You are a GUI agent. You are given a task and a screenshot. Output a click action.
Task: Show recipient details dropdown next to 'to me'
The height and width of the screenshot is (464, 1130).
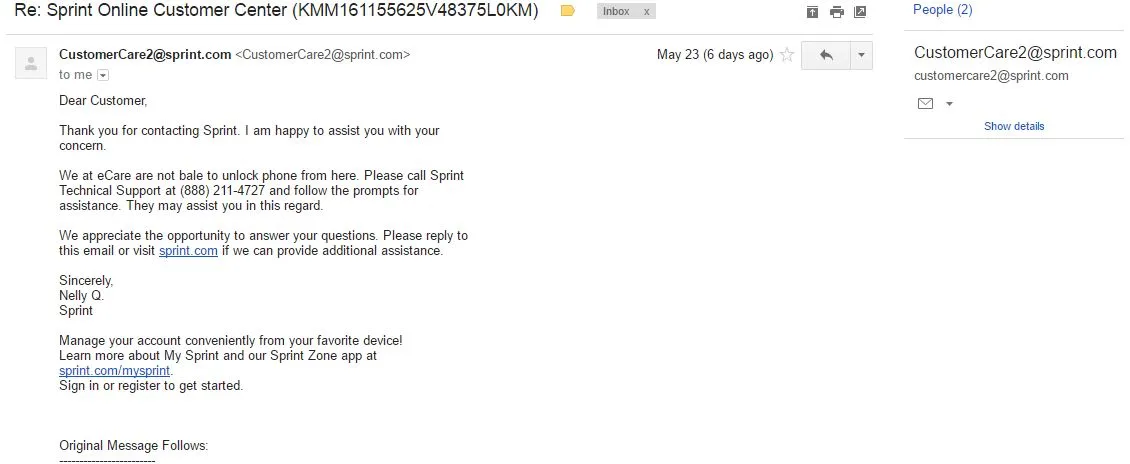click(x=102, y=75)
